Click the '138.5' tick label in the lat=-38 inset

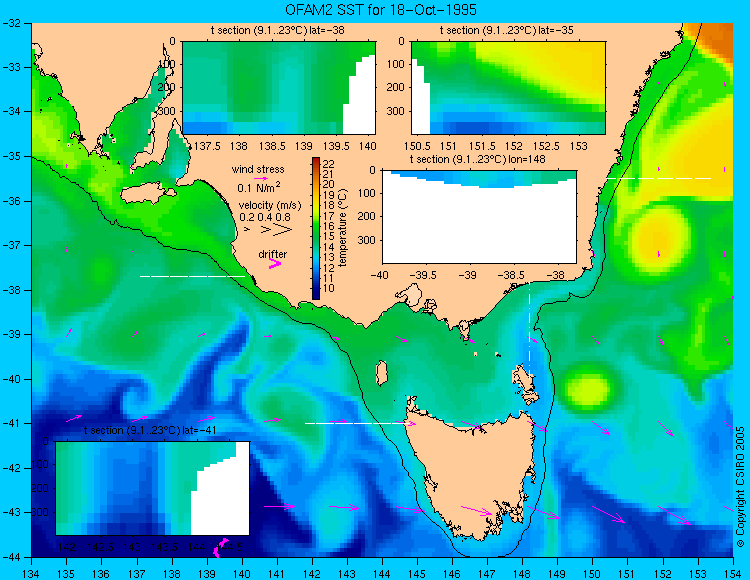coord(272,146)
